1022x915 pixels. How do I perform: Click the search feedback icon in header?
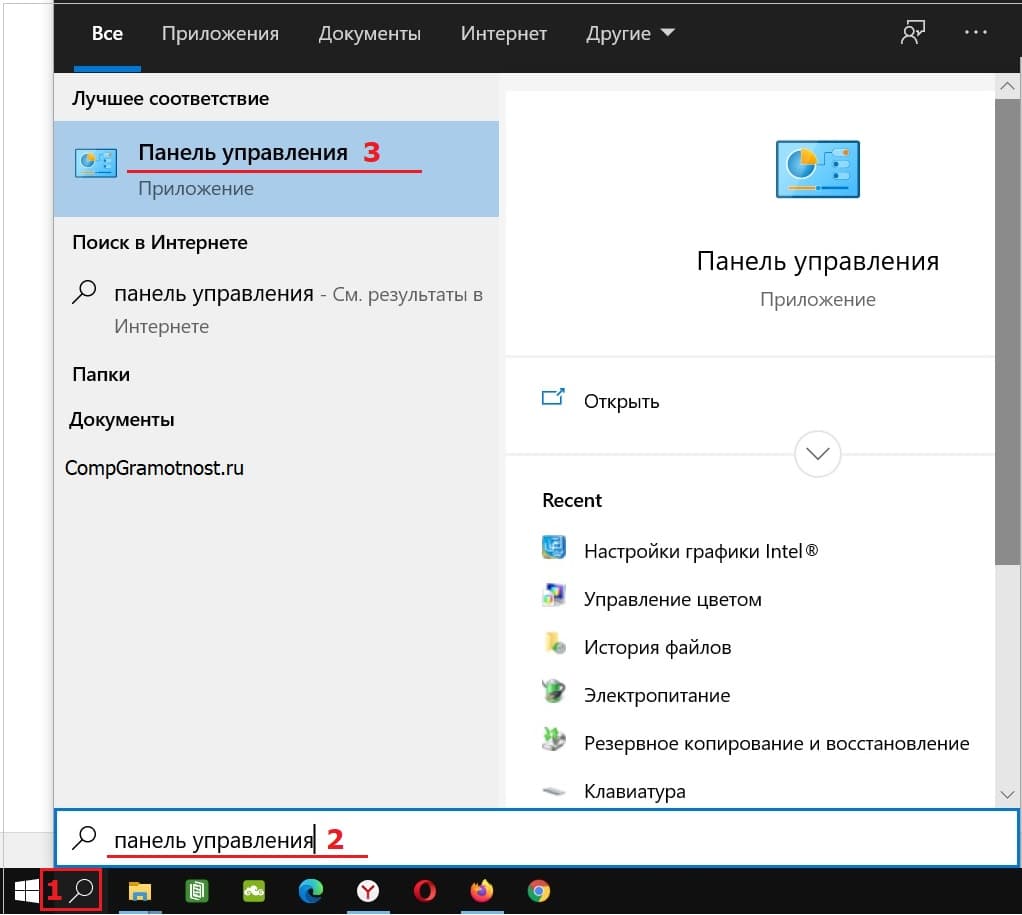(912, 33)
